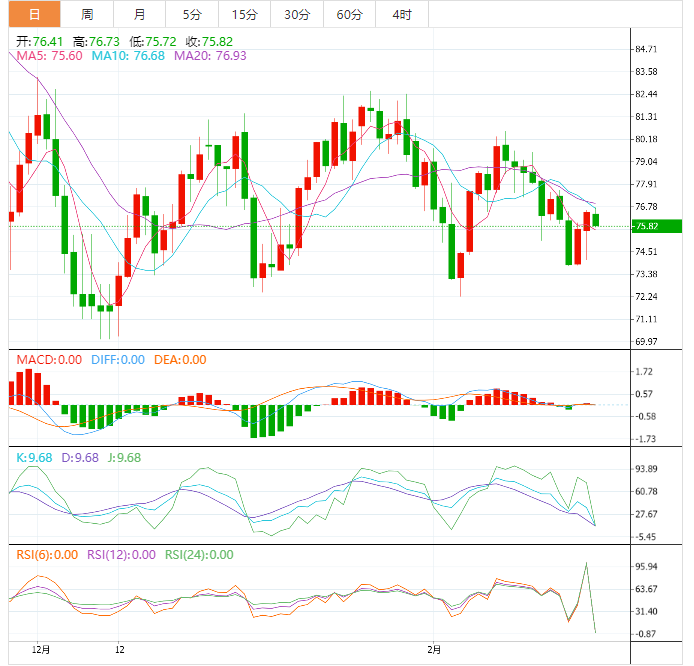694x666 pixels.
Task: Select the 15分 interval tab
Action: click(x=243, y=14)
